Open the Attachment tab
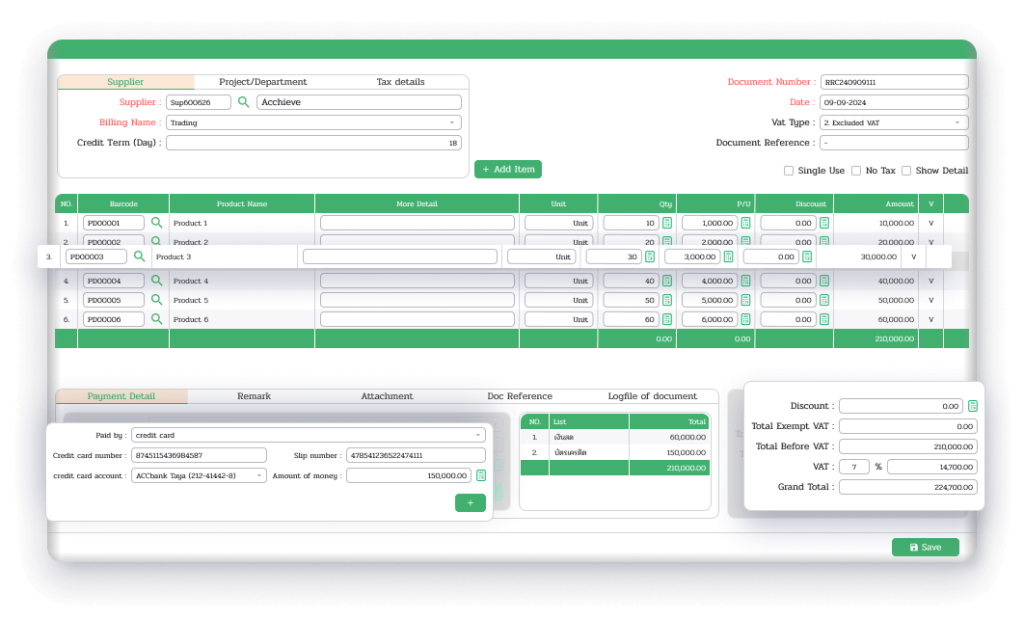Viewport: 1024px width, 620px height. click(x=387, y=397)
